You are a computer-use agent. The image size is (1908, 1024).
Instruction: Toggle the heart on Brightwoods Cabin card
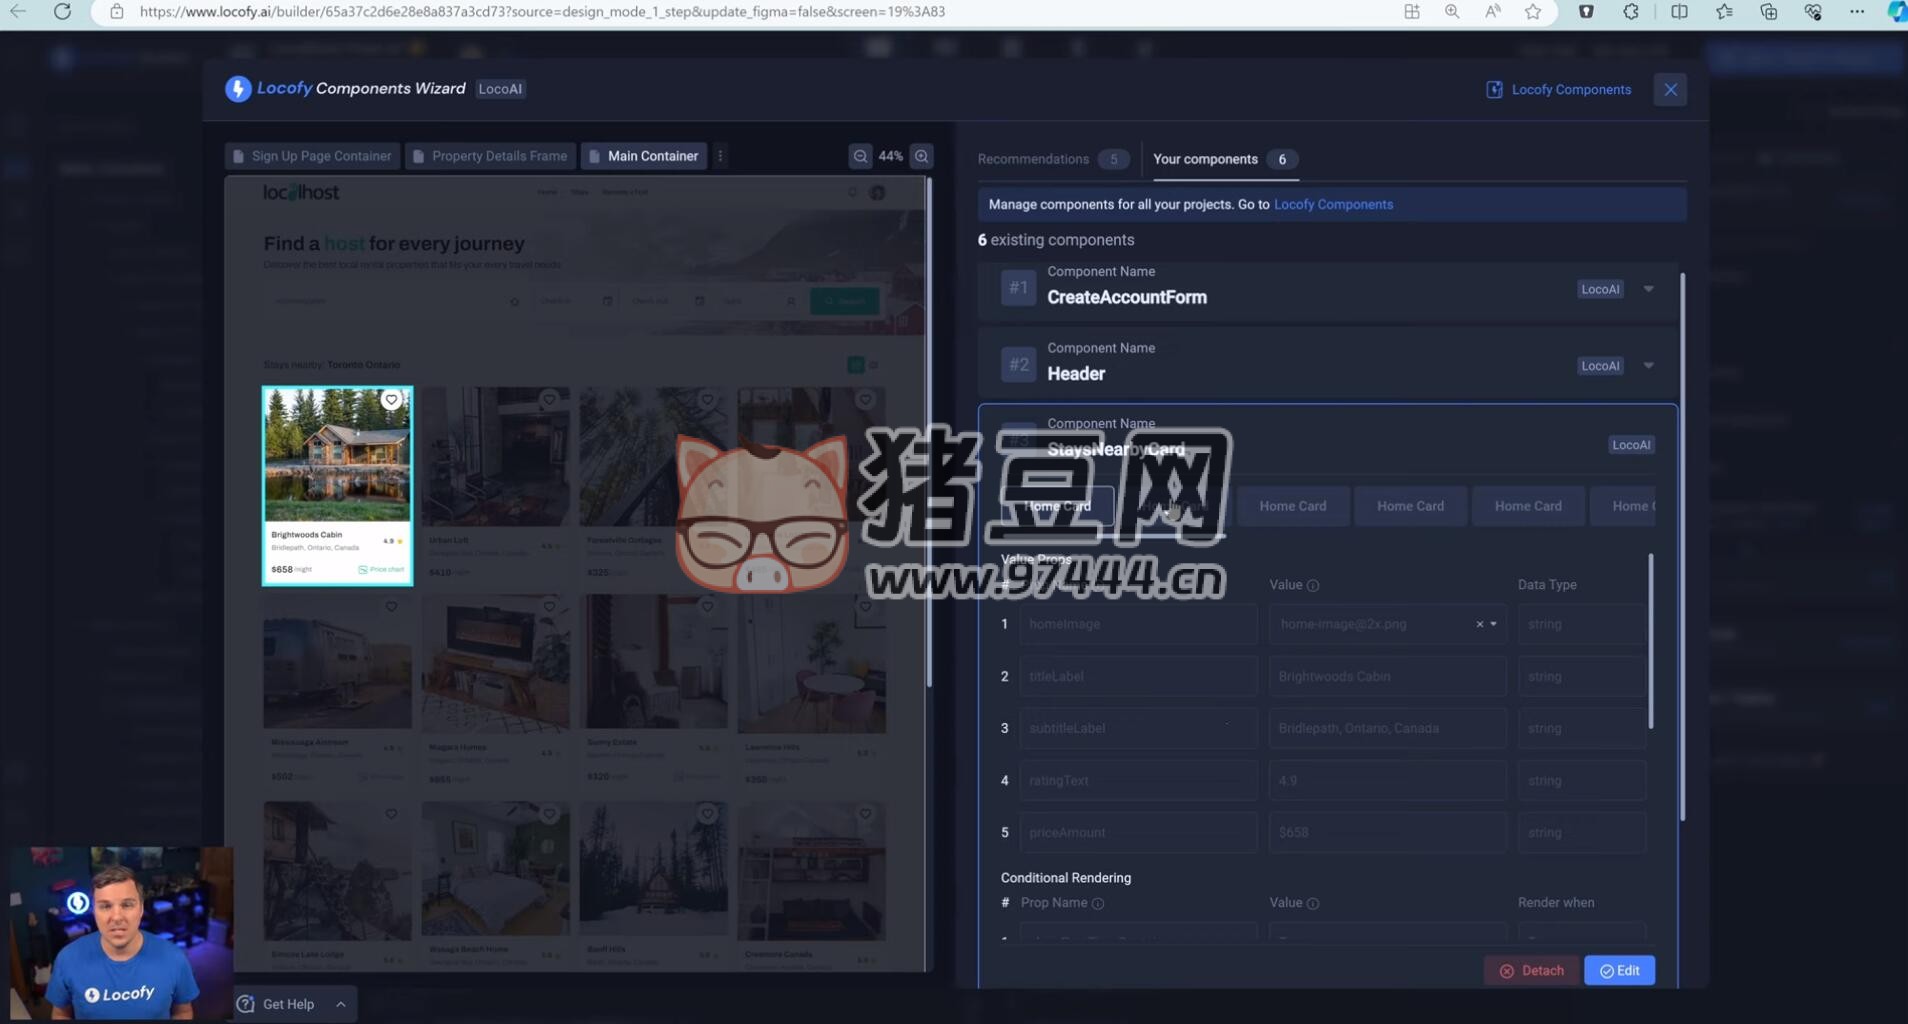pyautogui.click(x=391, y=399)
